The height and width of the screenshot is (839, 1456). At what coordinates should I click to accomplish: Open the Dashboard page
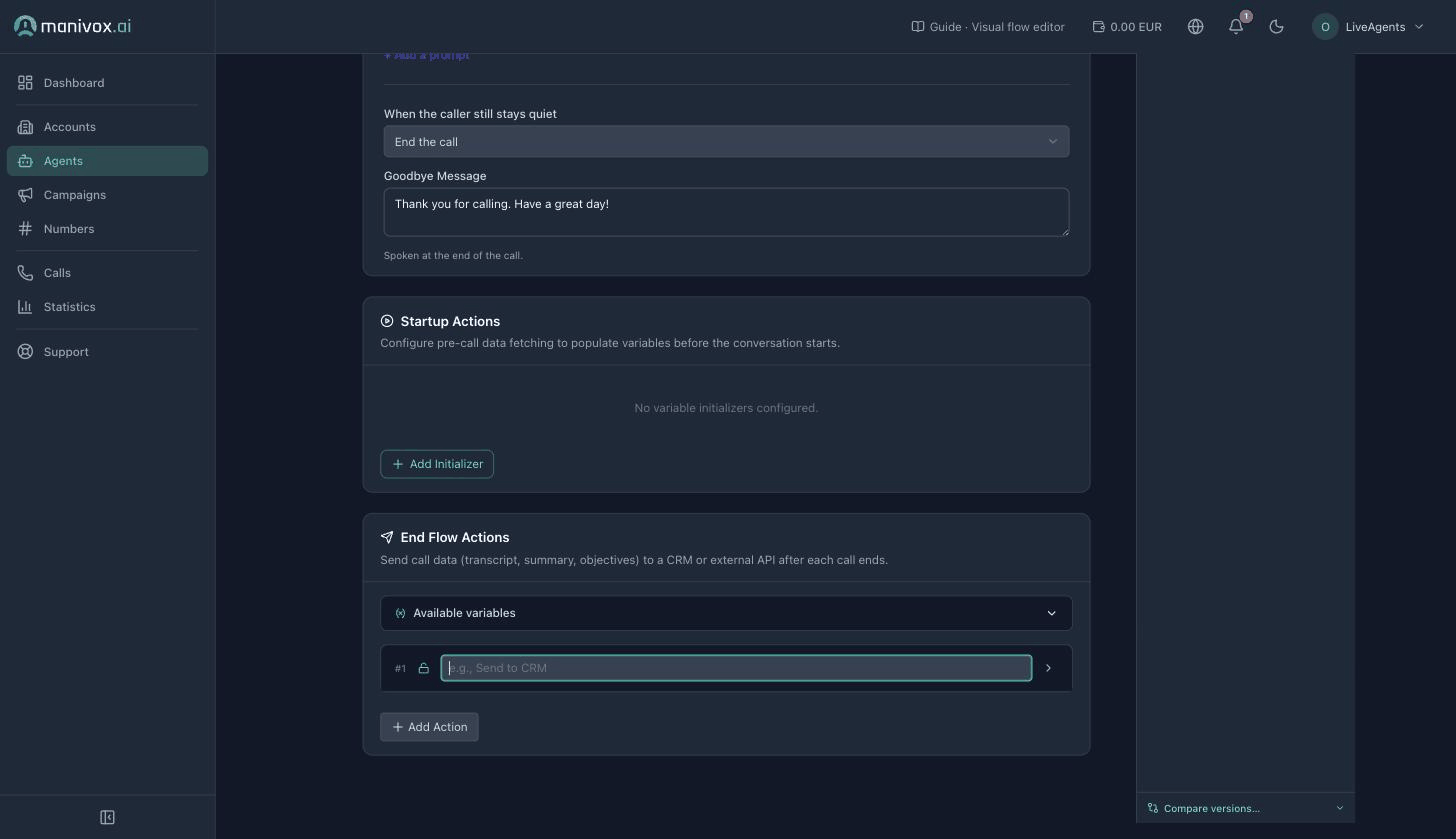pyautogui.click(x=107, y=83)
